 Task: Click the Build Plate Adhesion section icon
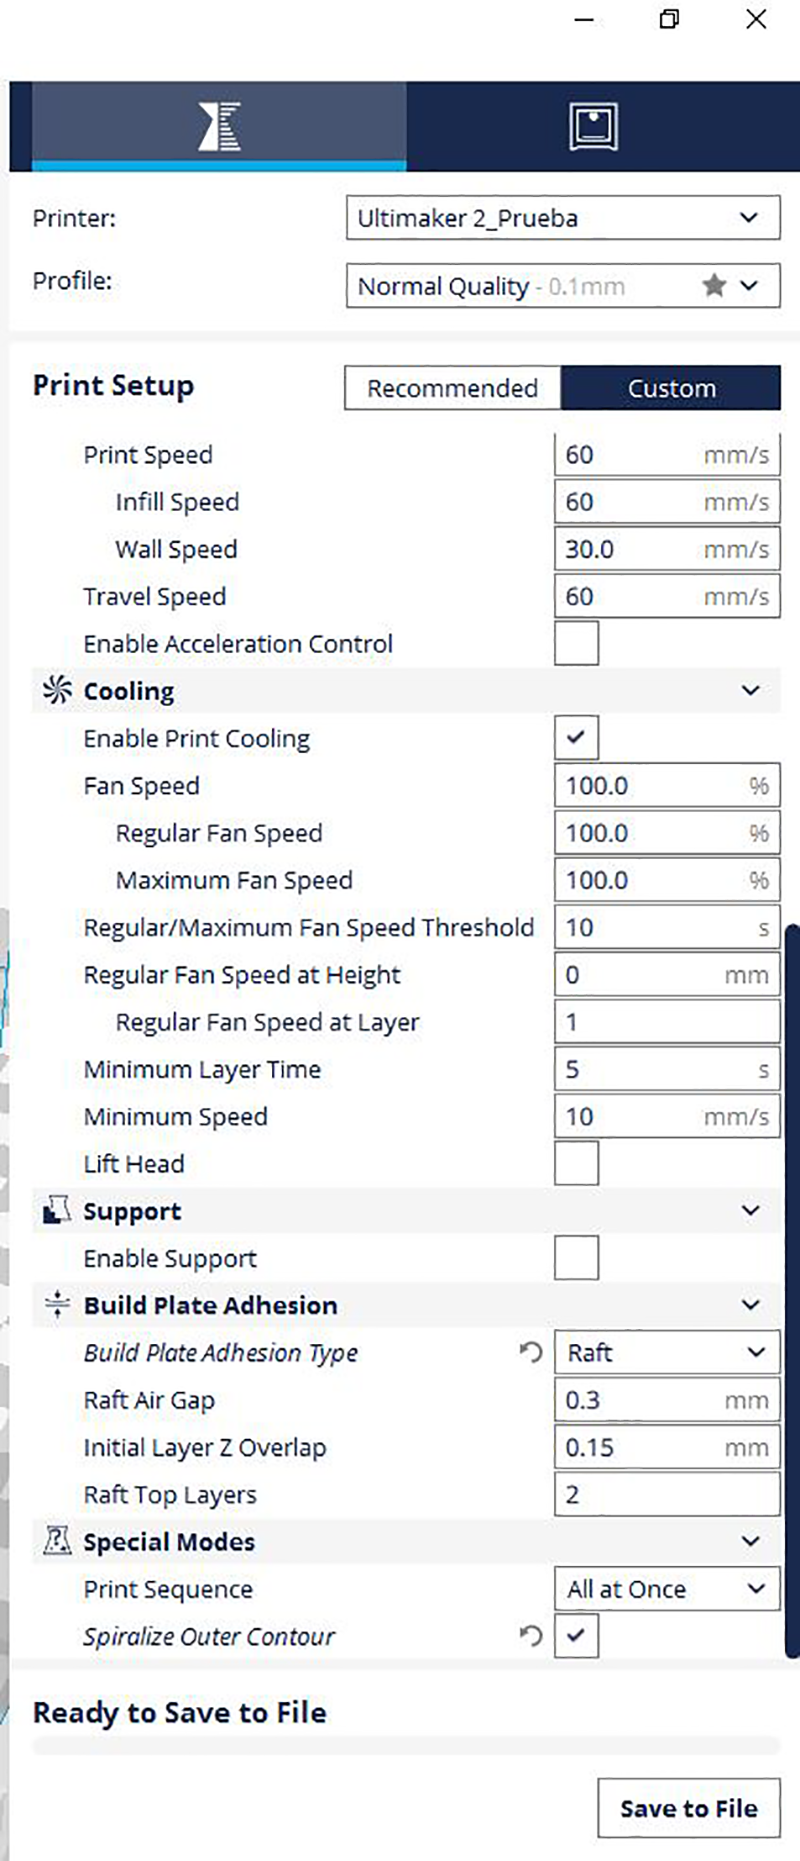click(57, 1305)
